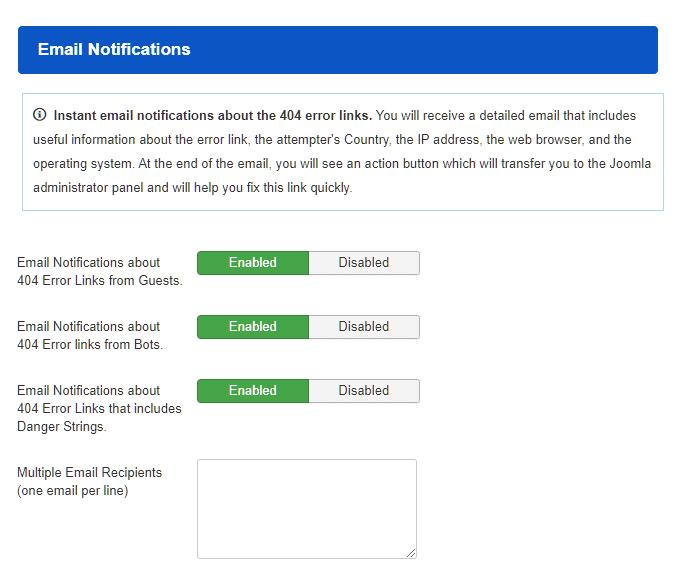Disable email notifications for Guests 404 links
The height and width of the screenshot is (575, 678).
[x=364, y=263]
